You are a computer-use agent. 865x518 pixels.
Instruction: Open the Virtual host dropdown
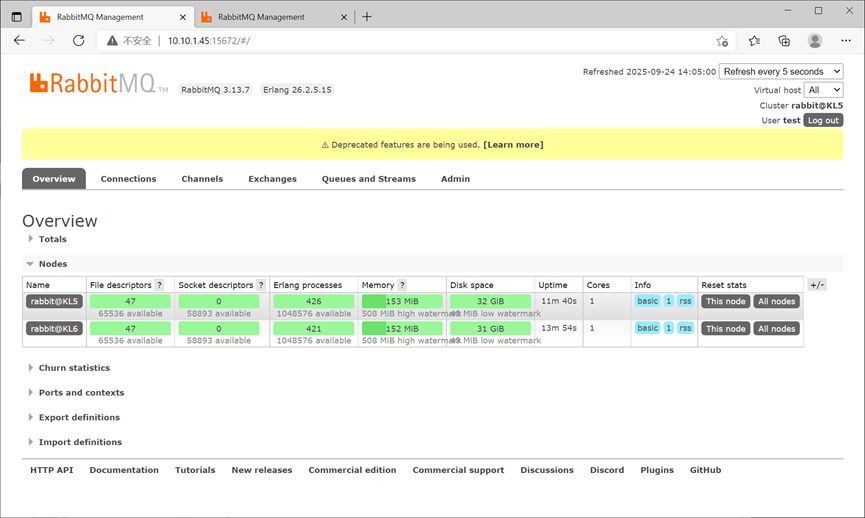pyautogui.click(x=824, y=90)
